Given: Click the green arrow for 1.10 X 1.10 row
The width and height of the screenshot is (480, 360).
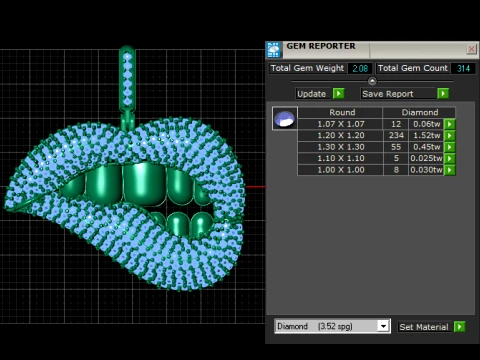Looking at the screenshot, I should (x=450, y=158).
